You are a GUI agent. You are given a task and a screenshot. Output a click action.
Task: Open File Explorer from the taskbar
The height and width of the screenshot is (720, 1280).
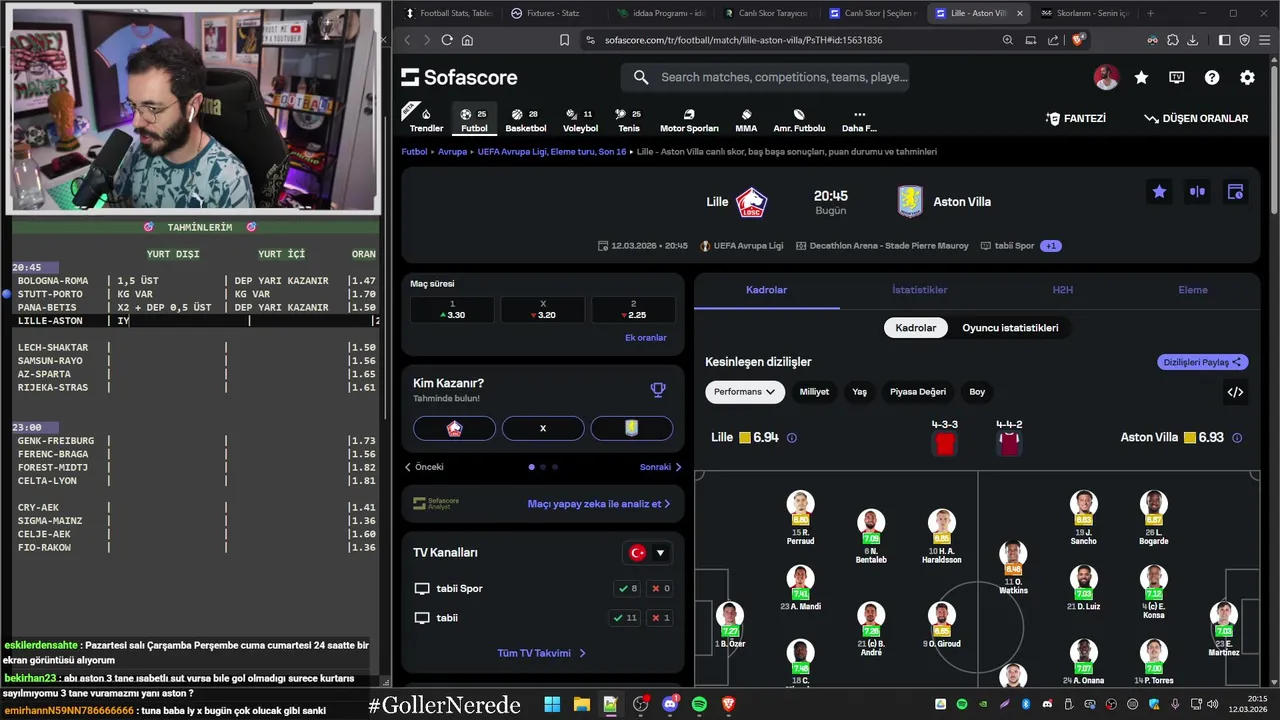point(581,705)
